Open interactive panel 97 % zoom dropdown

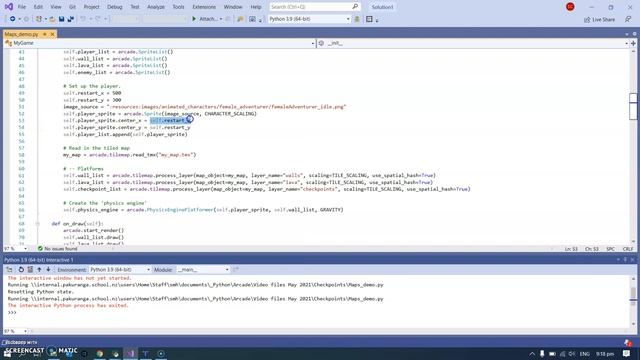(x=16, y=331)
